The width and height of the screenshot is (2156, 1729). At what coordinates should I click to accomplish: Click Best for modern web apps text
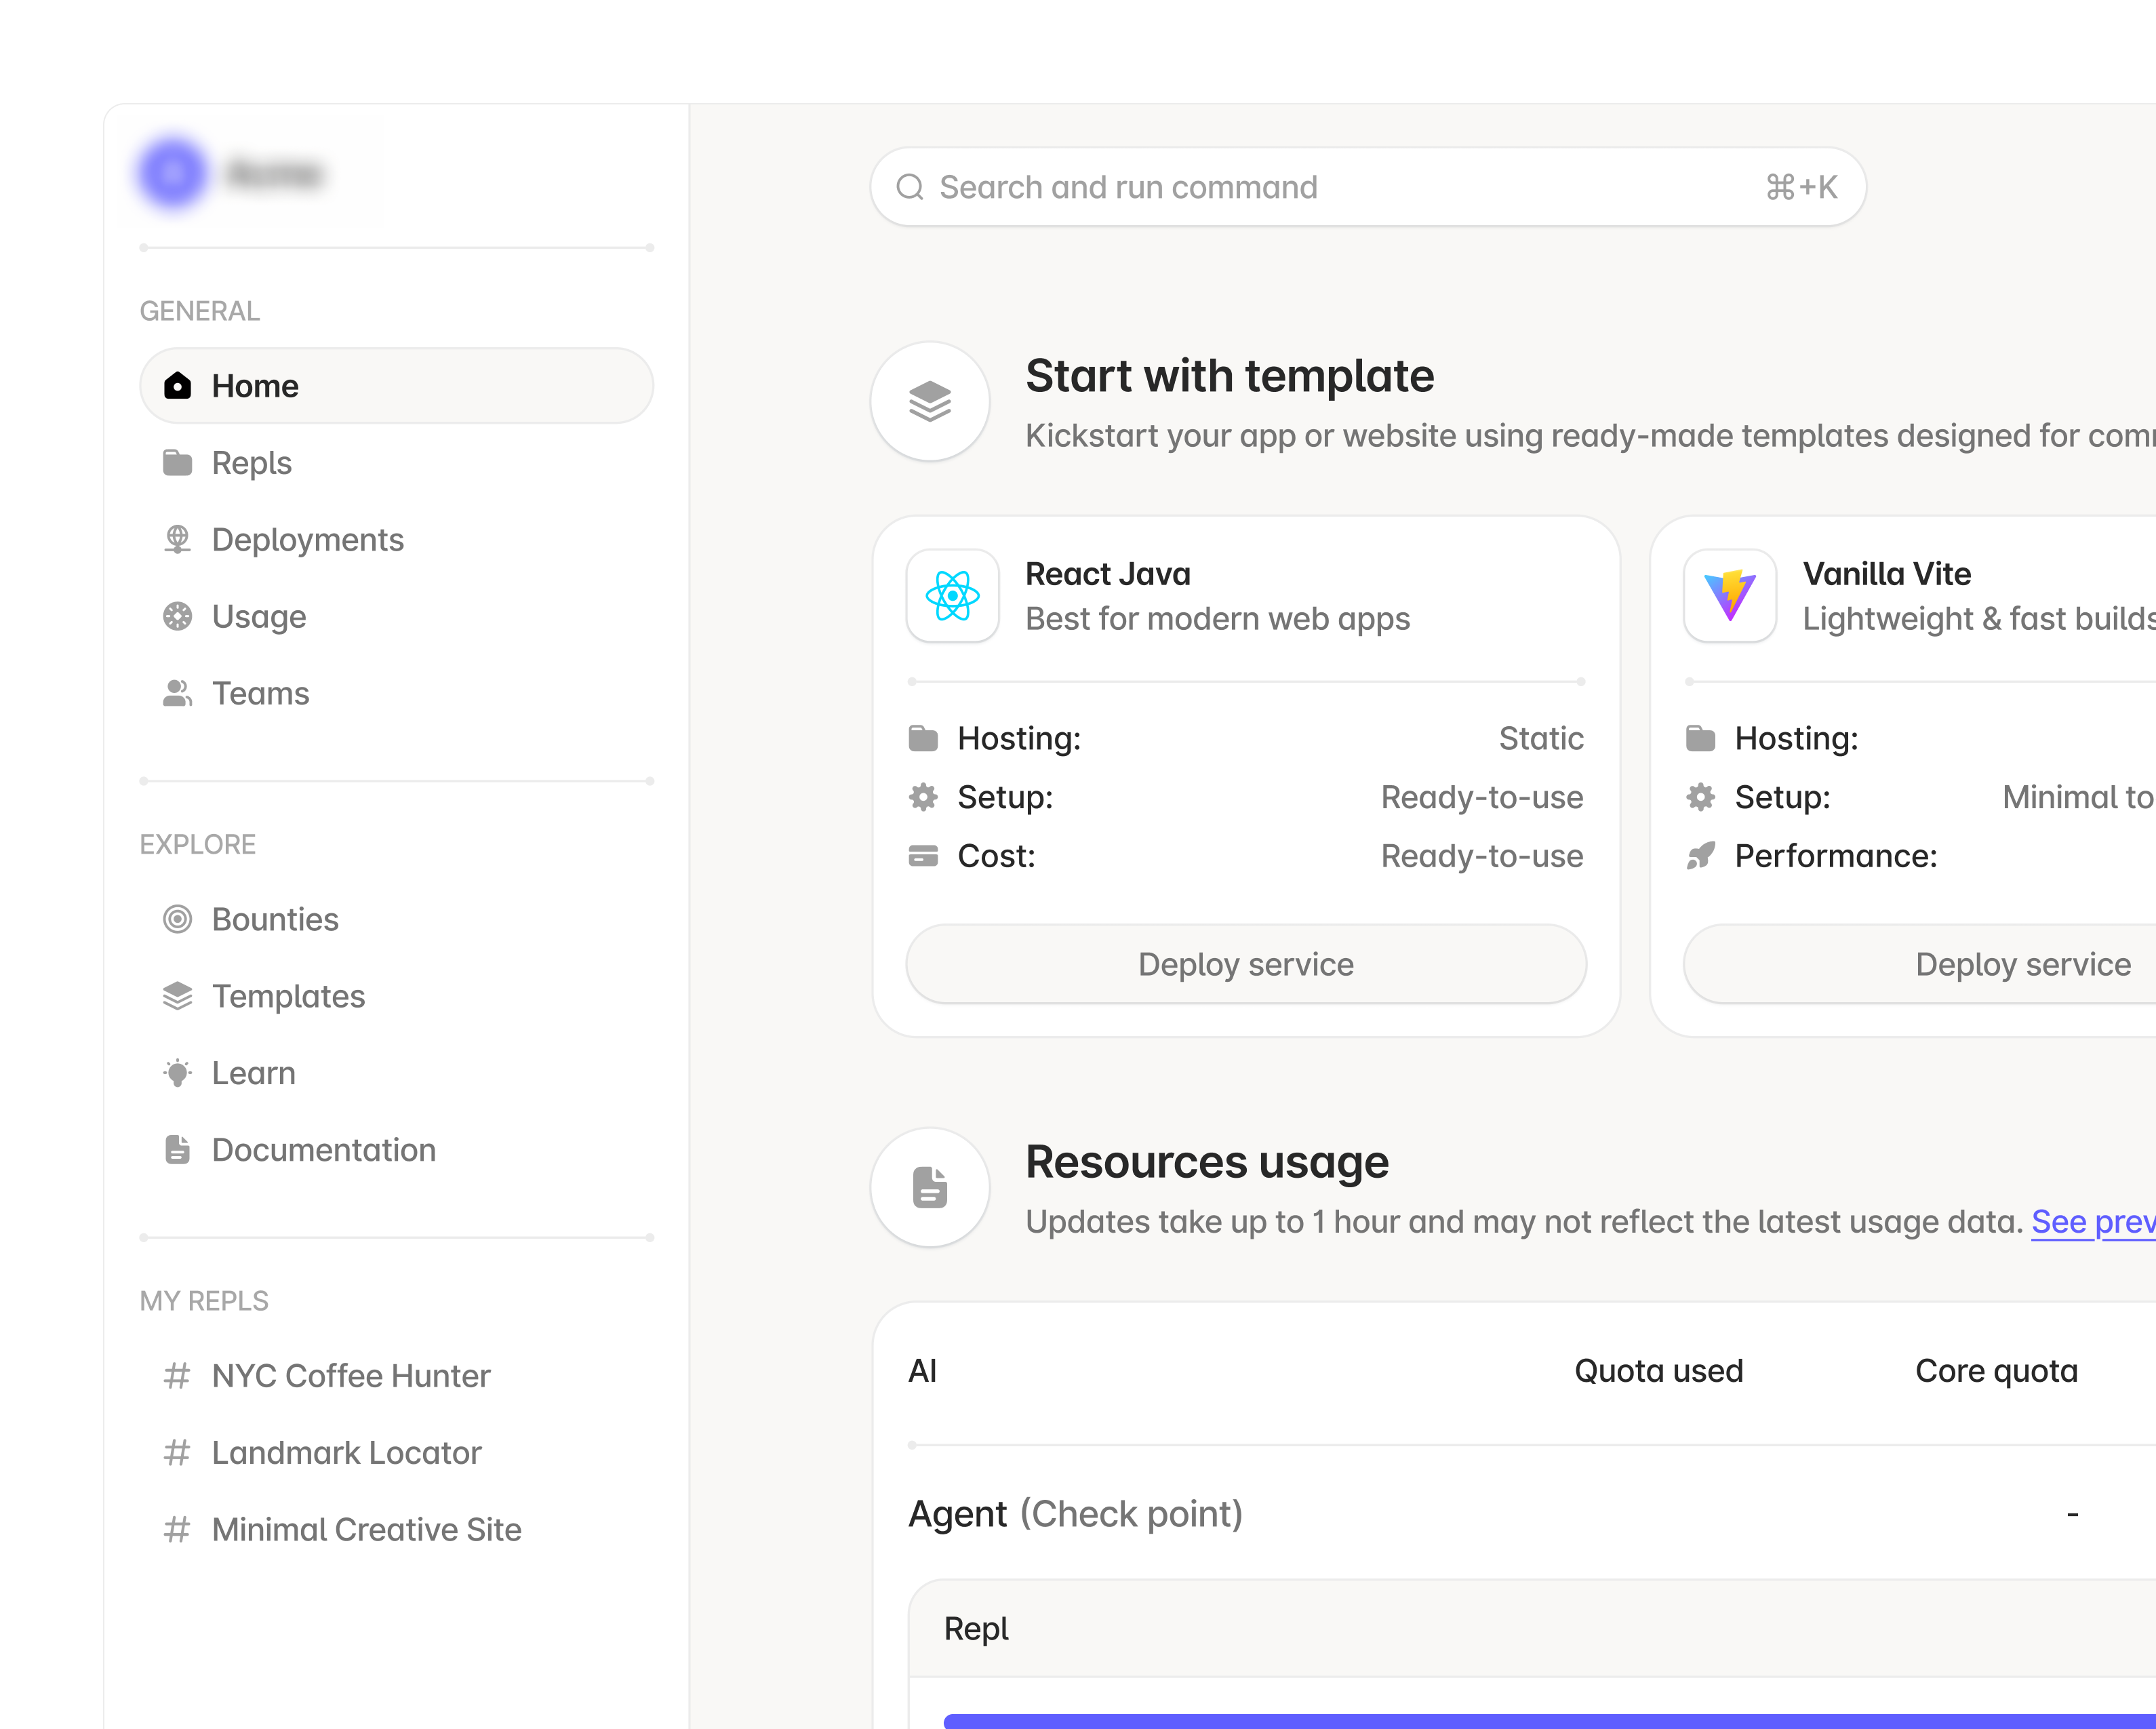pos(1218,620)
